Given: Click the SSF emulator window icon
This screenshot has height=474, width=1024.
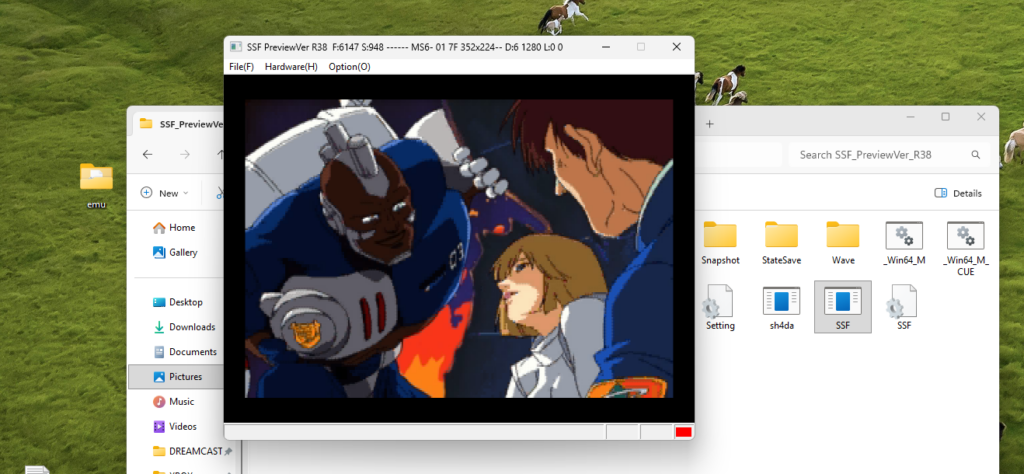Looking at the screenshot, I should coord(235,47).
